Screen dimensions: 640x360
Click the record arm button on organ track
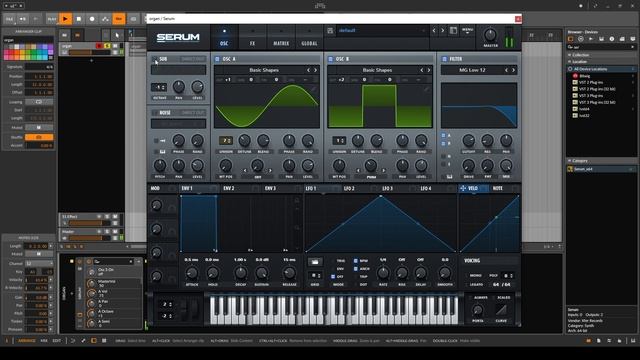(x=99, y=46)
